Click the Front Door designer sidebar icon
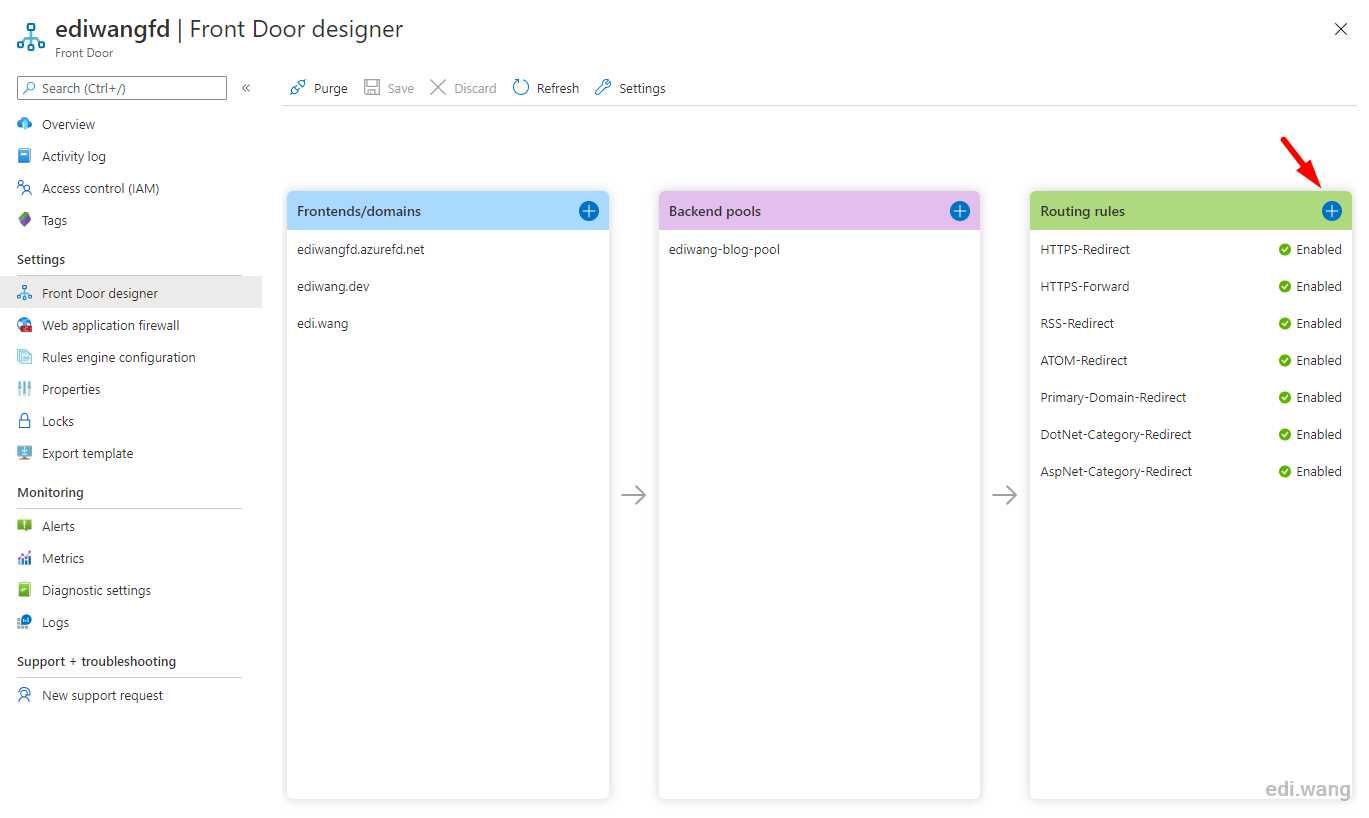Image resolution: width=1369 pixels, height=818 pixels. [25, 293]
